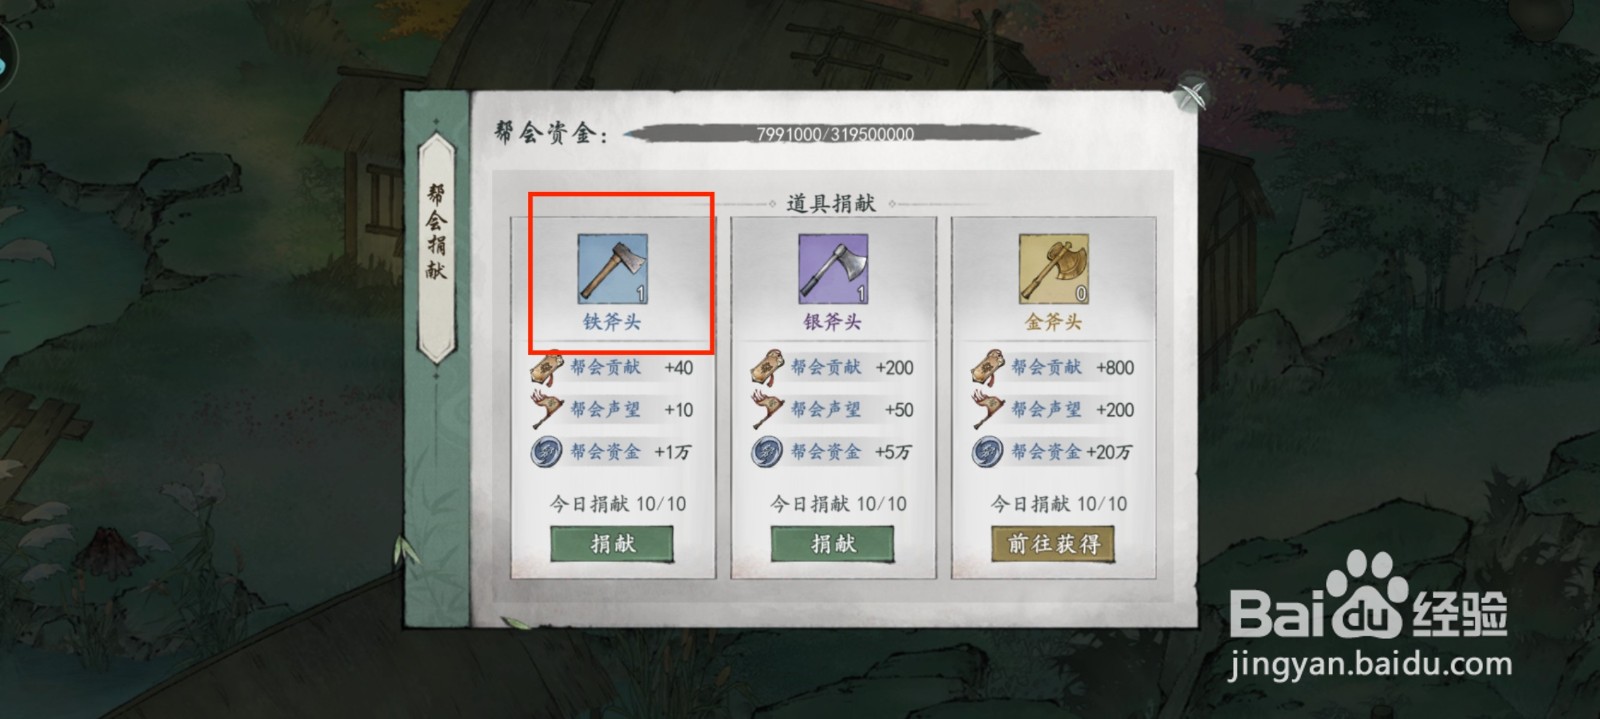Viewport: 1600px width, 719px height.
Task: Donate the silver axe with 捐献 button
Action: pyautogui.click(x=832, y=544)
